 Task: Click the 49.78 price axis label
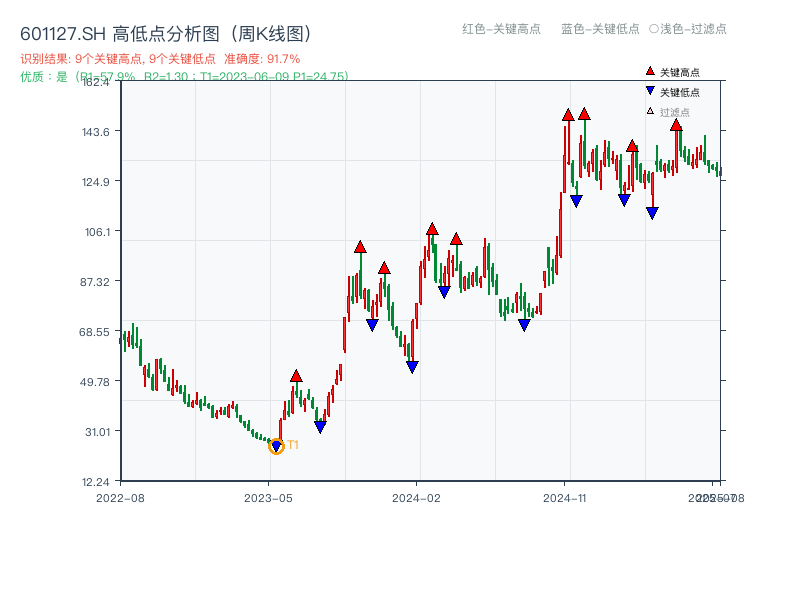click(95, 382)
